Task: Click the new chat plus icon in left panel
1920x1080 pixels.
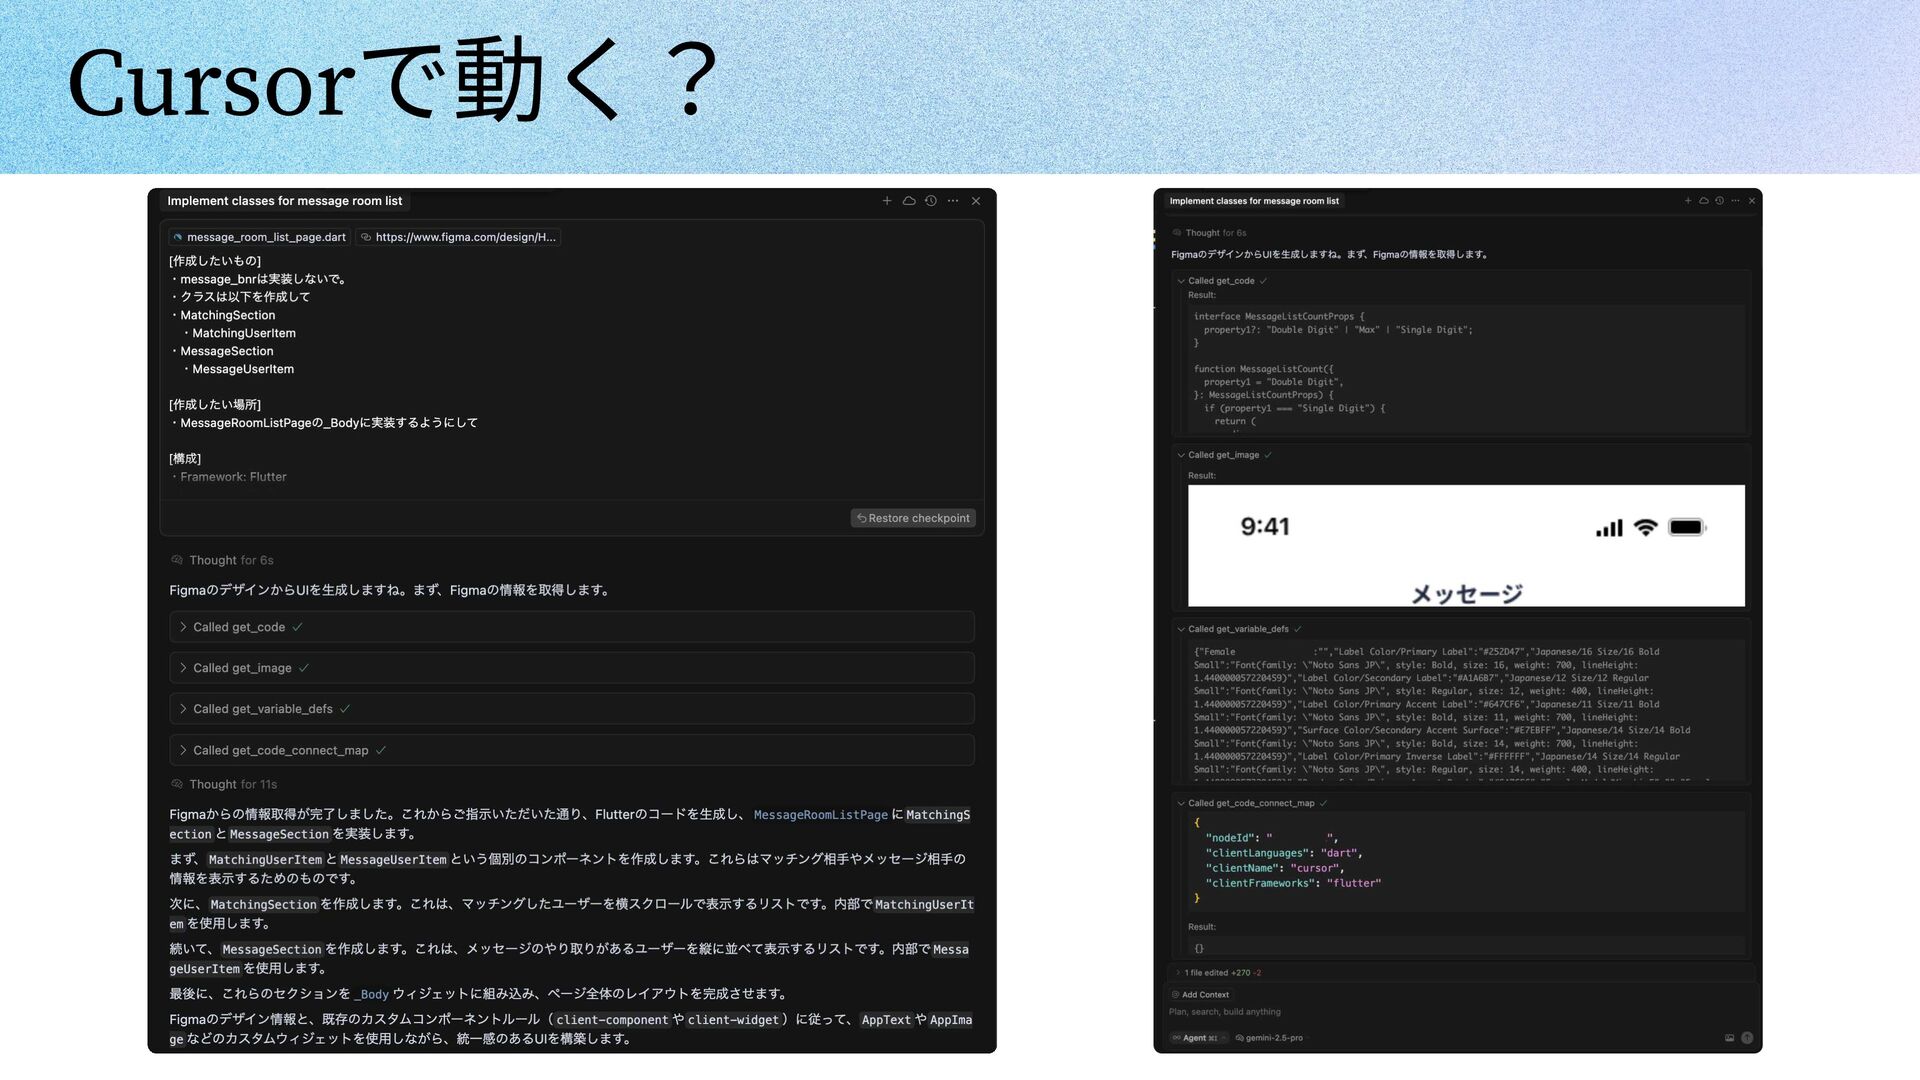Action: [x=887, y=201]
